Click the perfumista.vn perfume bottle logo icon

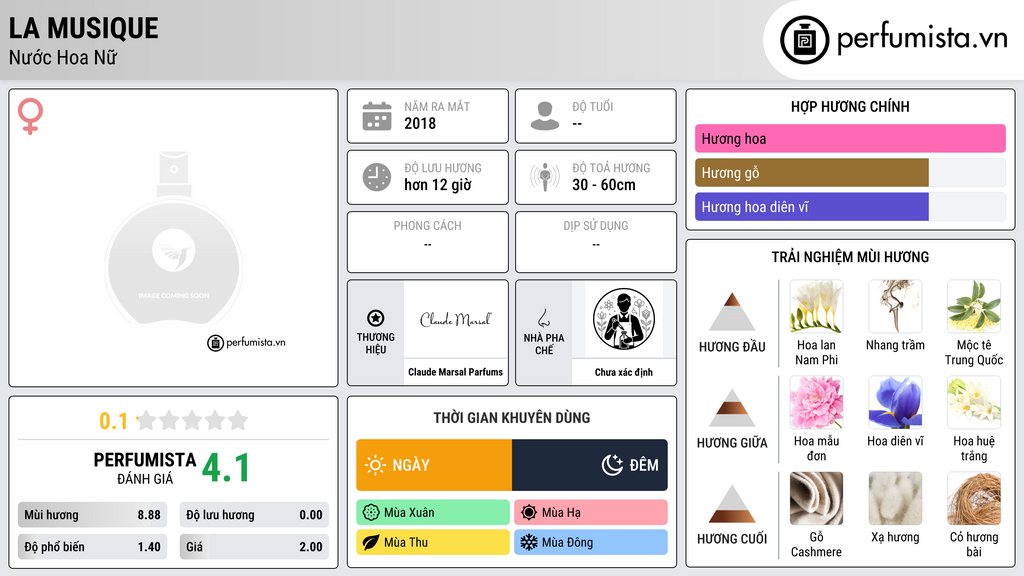(x=804, y=40)
